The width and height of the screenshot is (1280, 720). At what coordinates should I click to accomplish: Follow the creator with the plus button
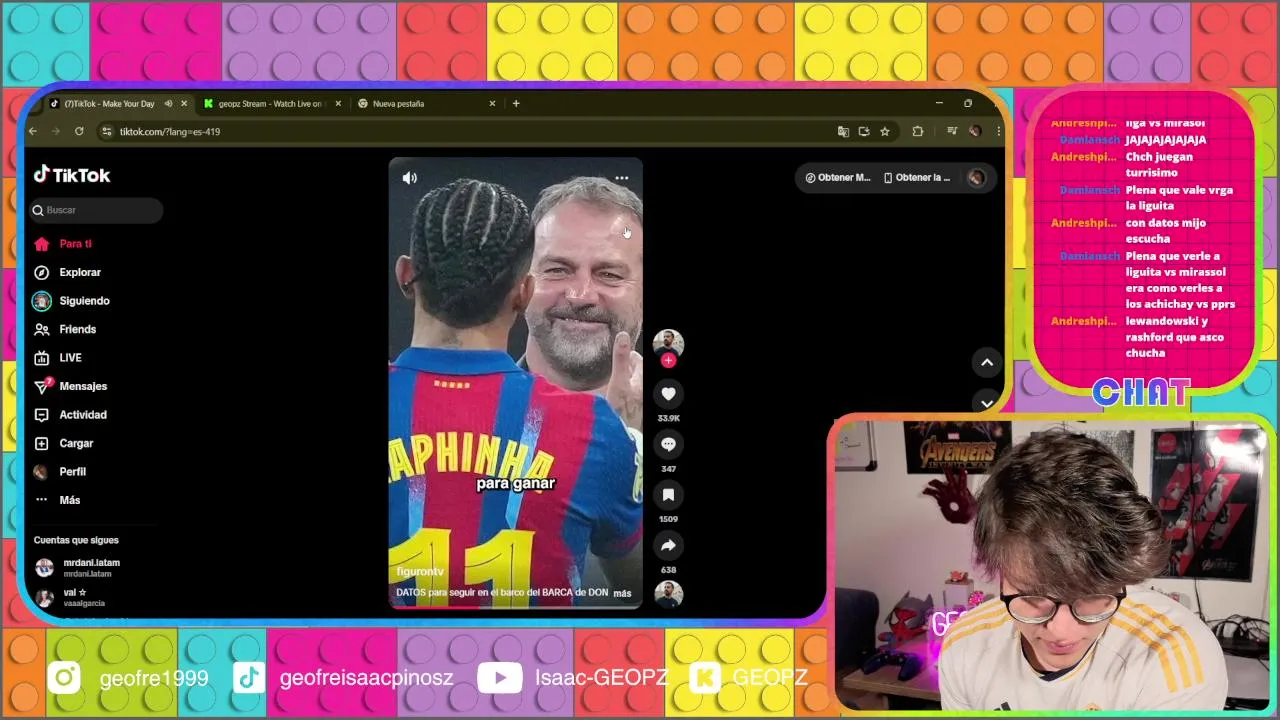pyautogui.click(x=668, y=361)
